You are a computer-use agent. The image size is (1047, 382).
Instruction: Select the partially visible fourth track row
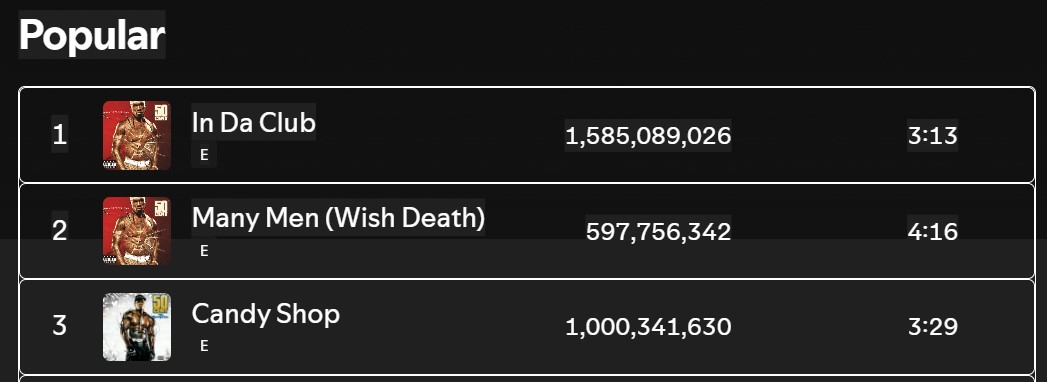(x=527, y=379)
